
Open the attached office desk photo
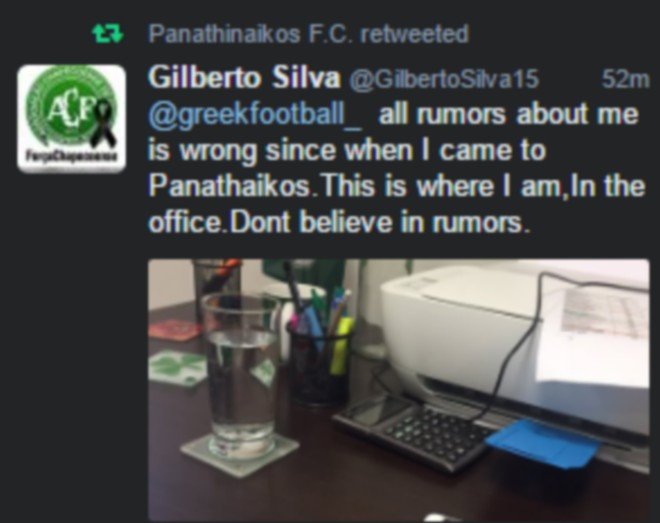(399, 390)
